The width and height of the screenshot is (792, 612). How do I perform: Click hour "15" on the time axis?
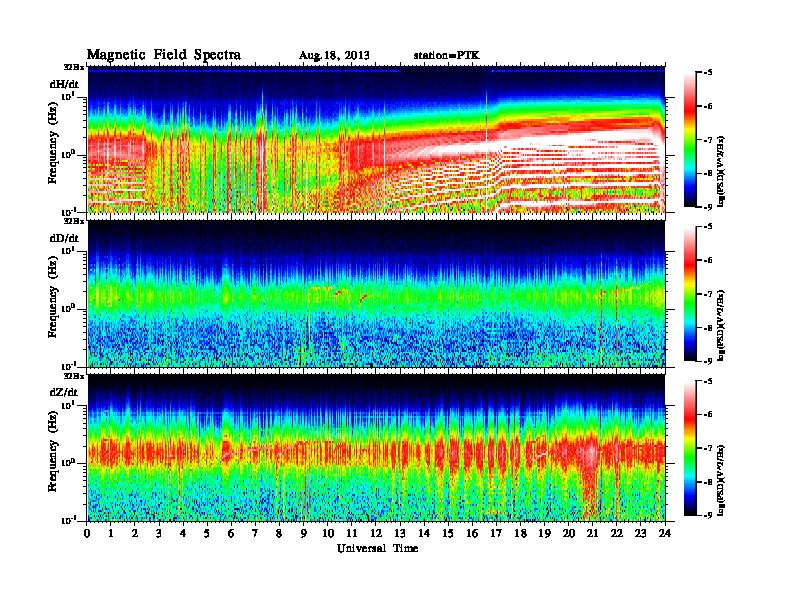(448, 533)
